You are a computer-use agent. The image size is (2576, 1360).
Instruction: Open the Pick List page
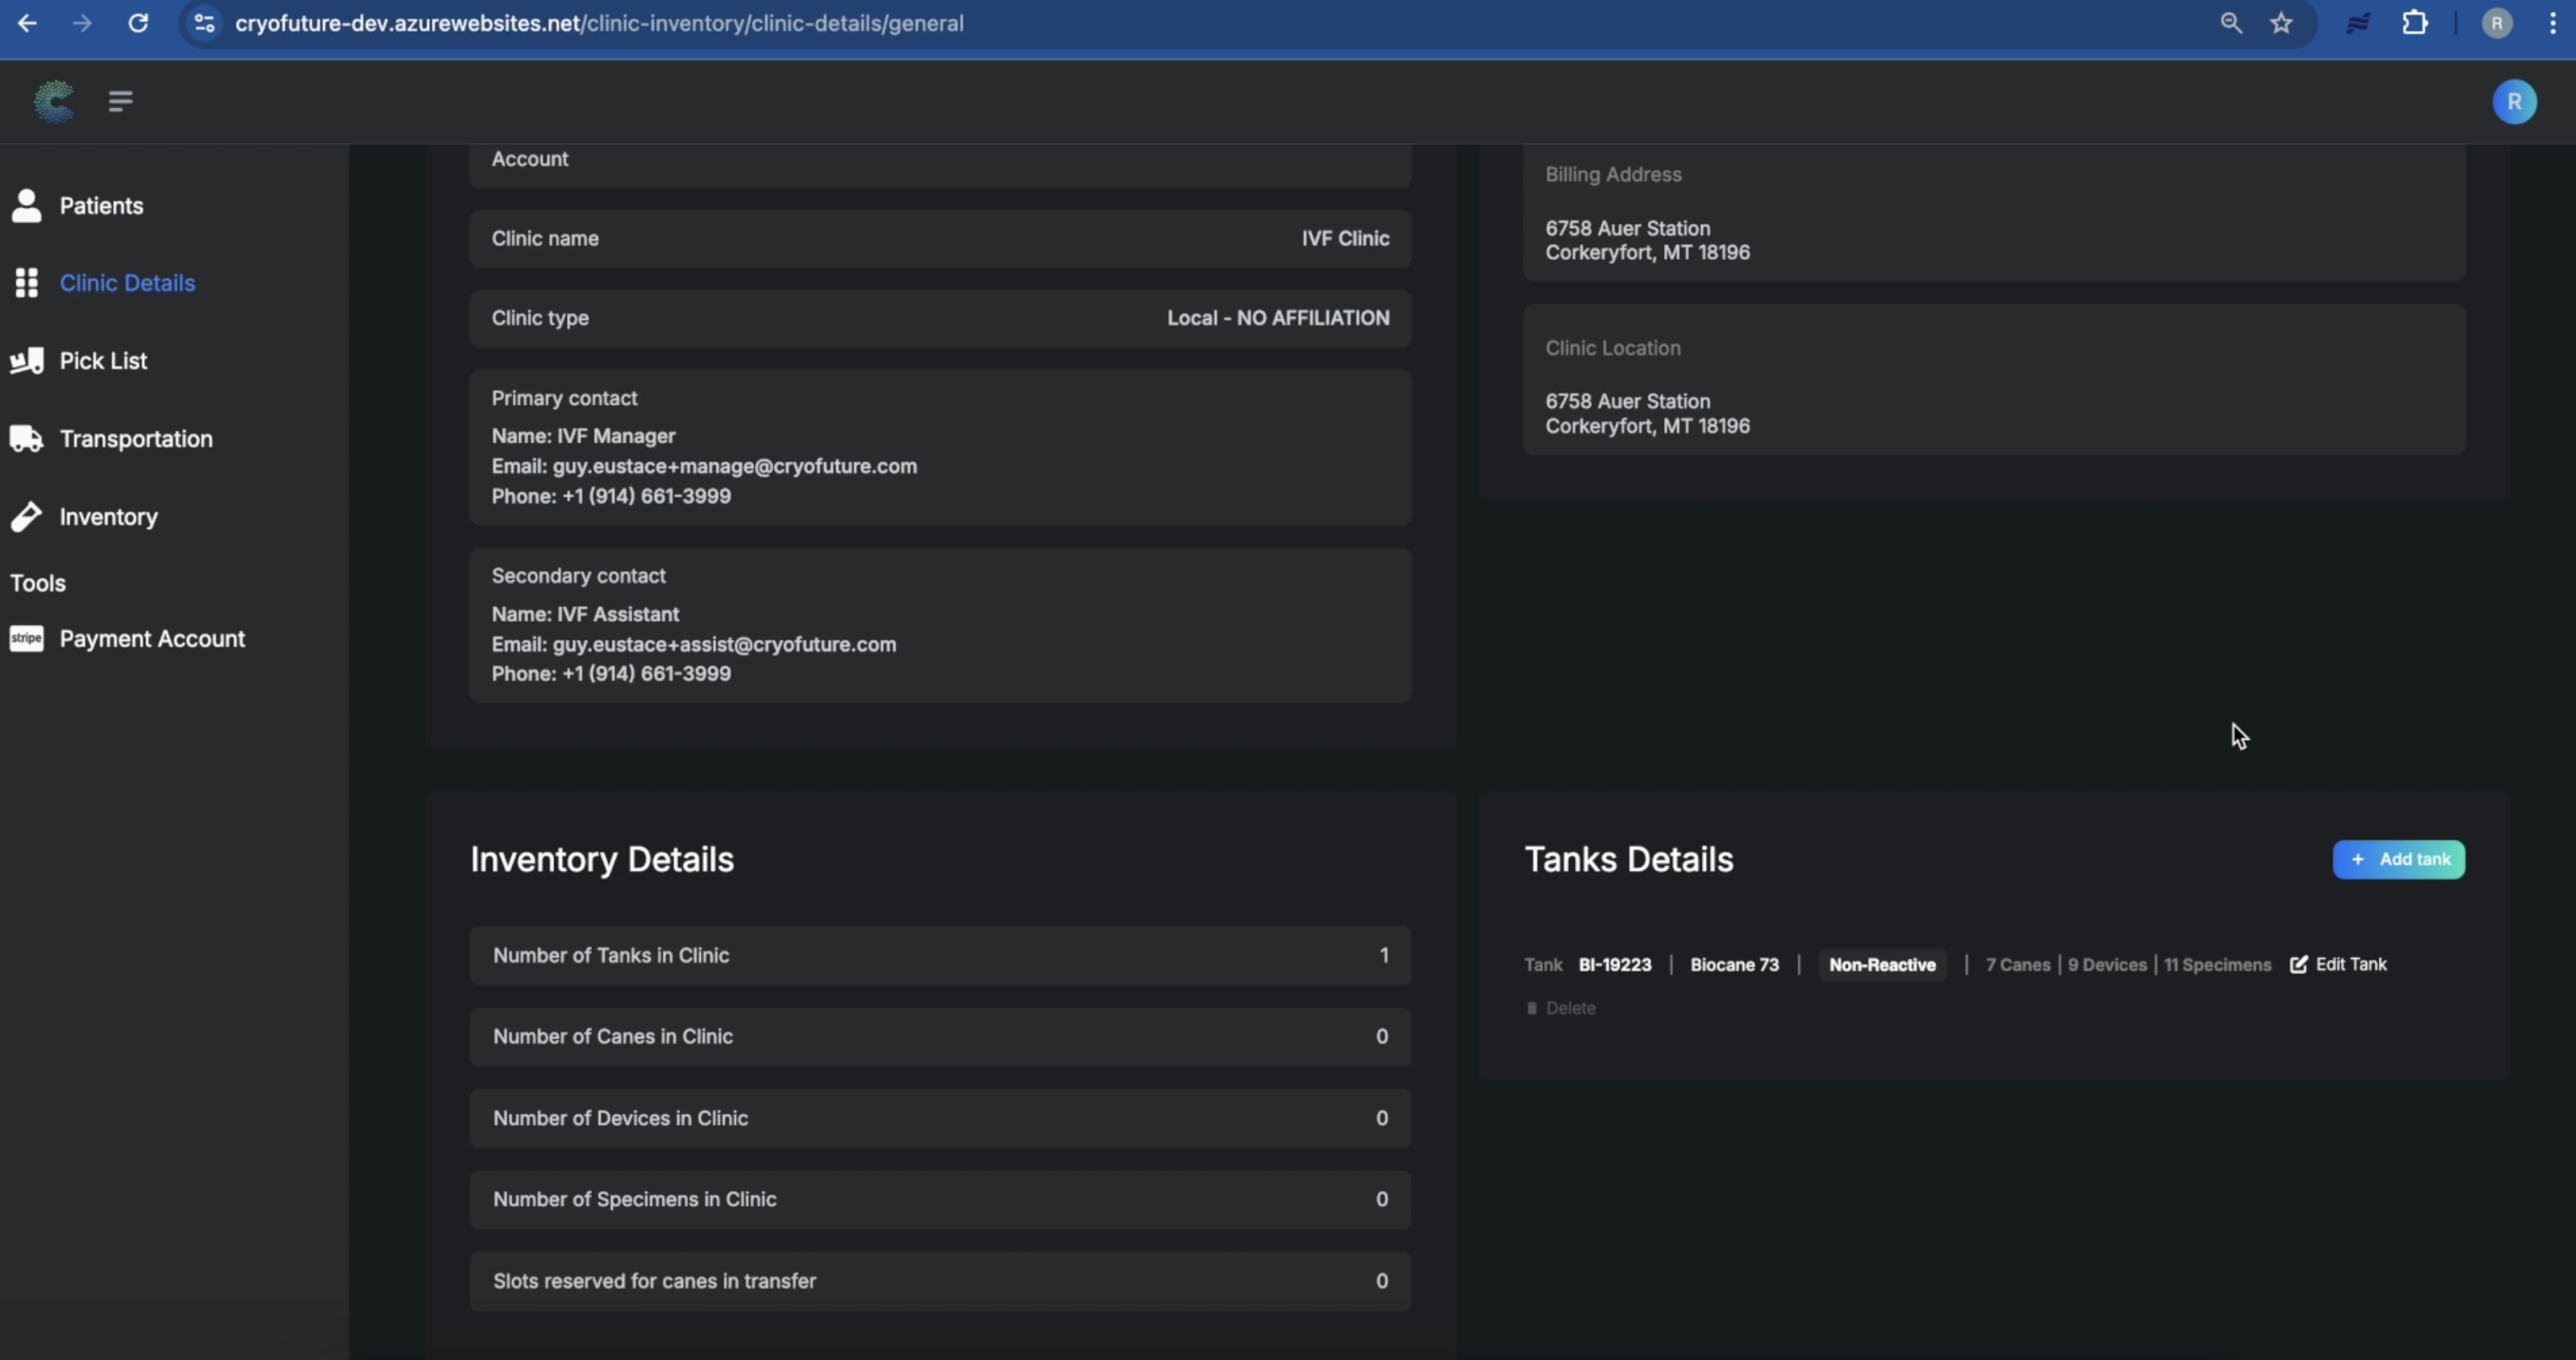pyautogui.click(x=103, y=361)
